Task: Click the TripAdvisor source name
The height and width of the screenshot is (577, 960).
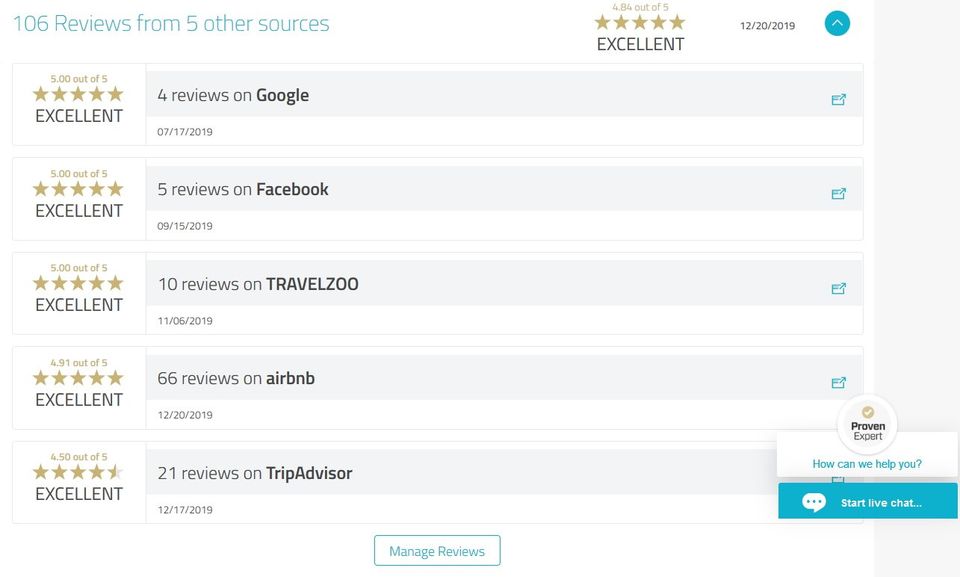Action: click(312, 473)
